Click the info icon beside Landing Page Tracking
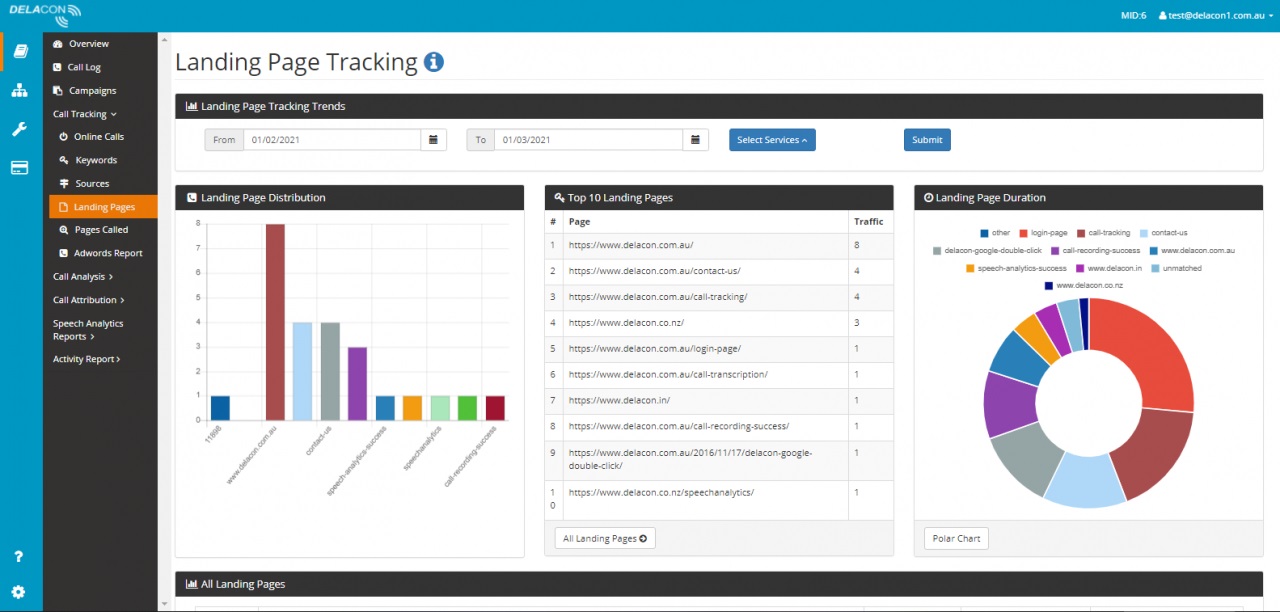 click(434, 62)
